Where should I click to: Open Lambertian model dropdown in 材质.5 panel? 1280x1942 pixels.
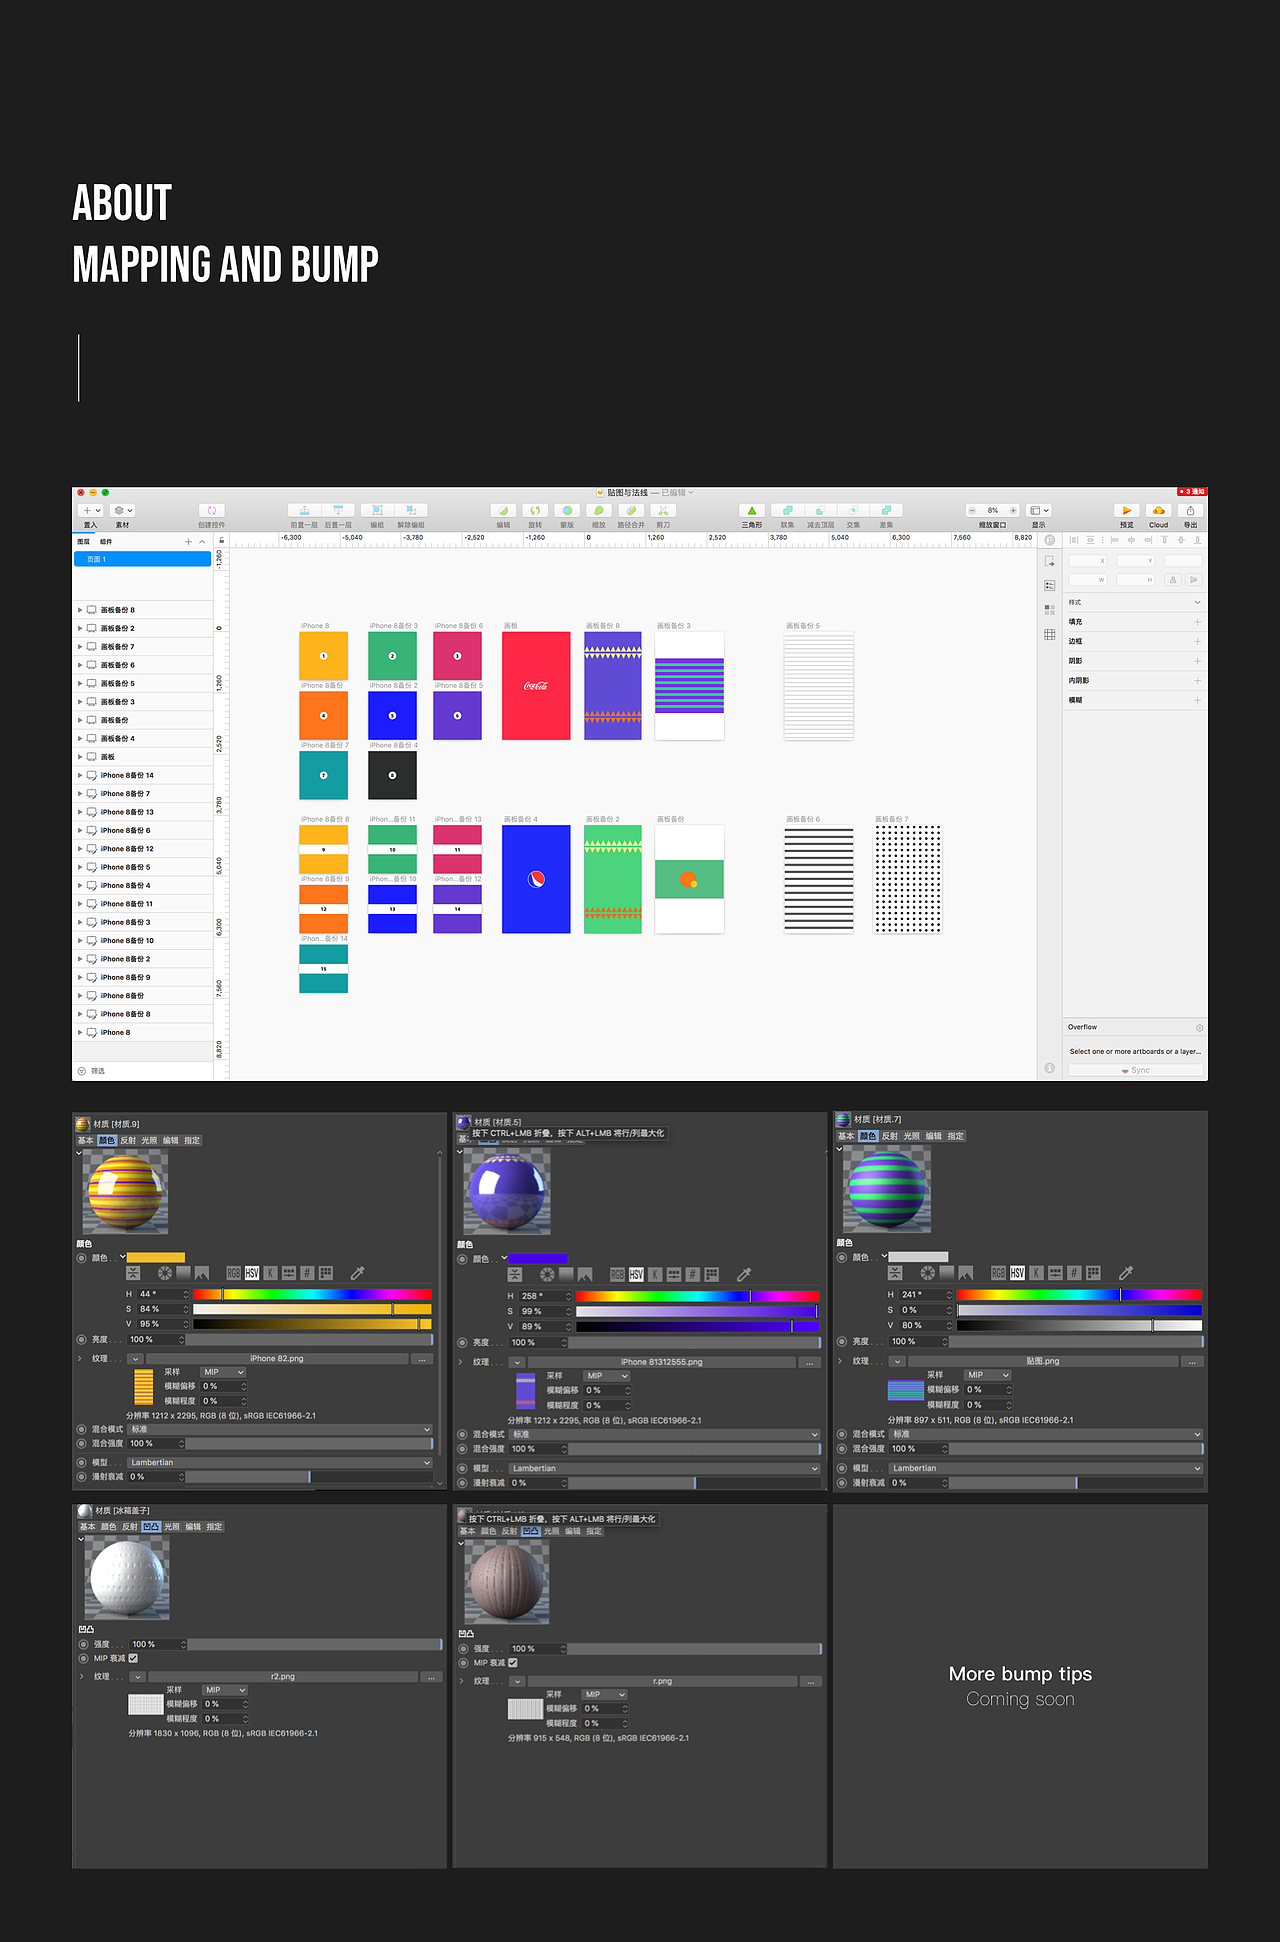pos(665,1468)
